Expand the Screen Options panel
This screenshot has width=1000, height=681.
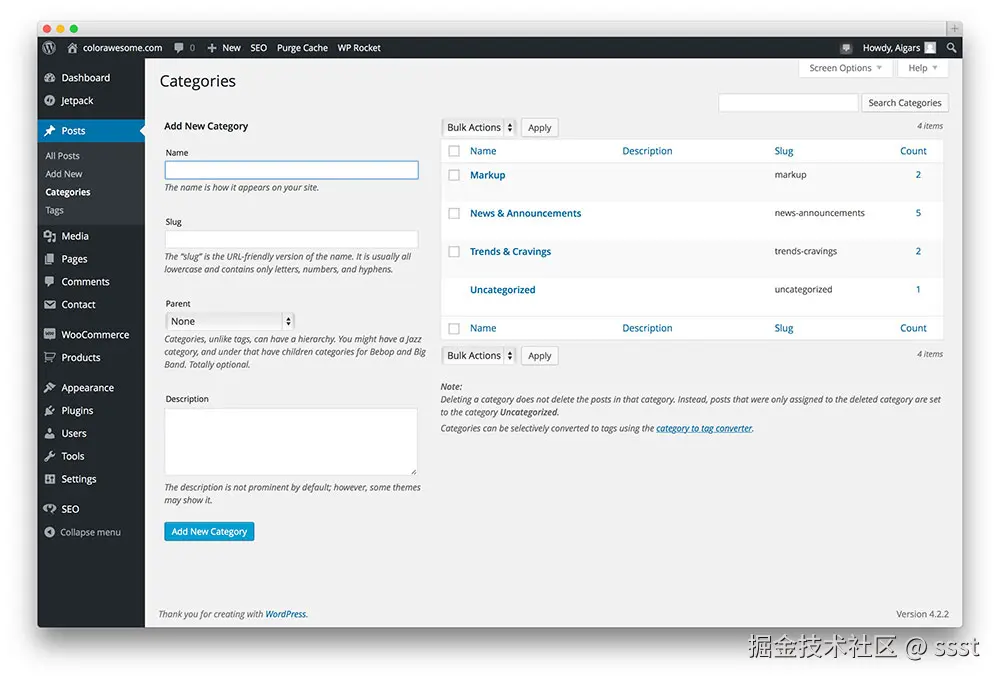tap(845, 68)
